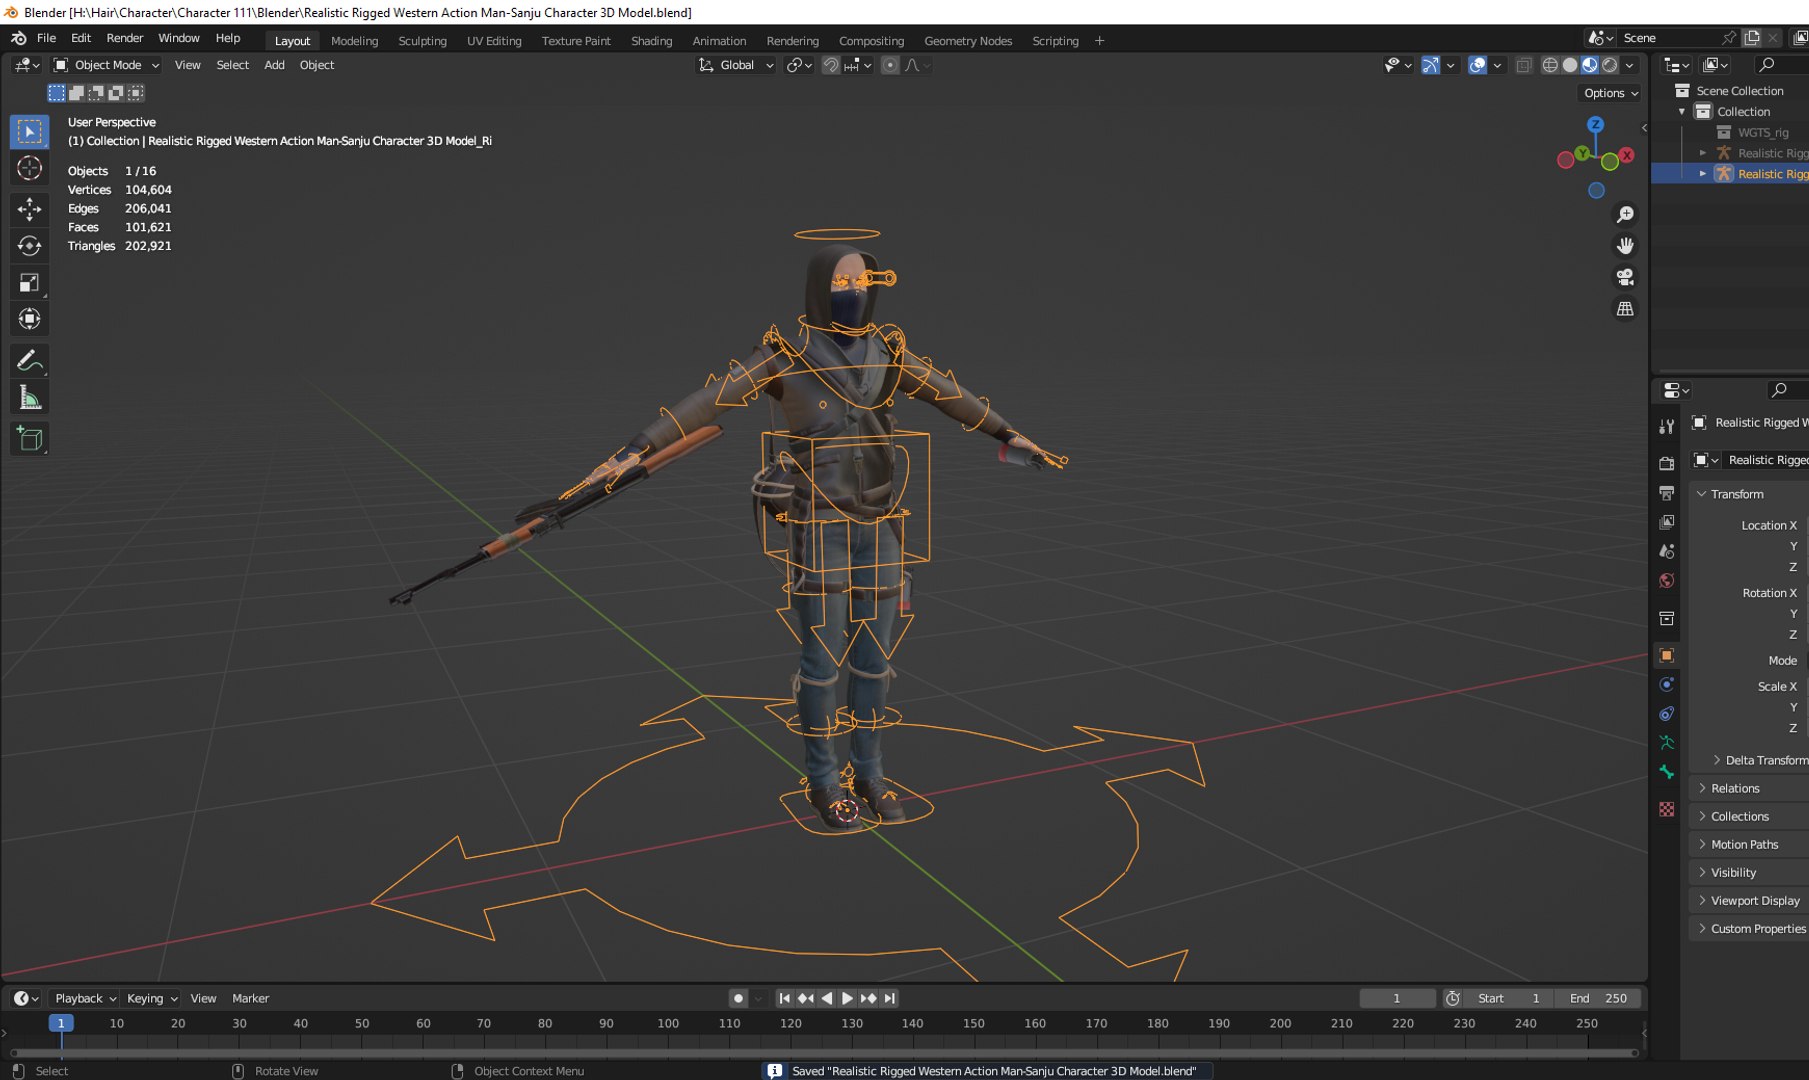
Task: Pick the Scale tool in toolbar
Action: [29, 282]
